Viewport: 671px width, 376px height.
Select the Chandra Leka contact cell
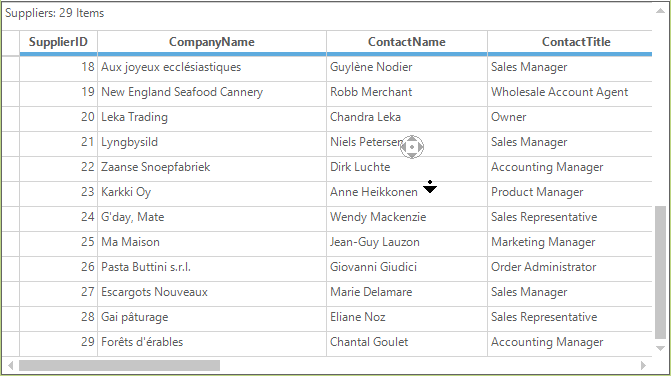coord(407,117)
